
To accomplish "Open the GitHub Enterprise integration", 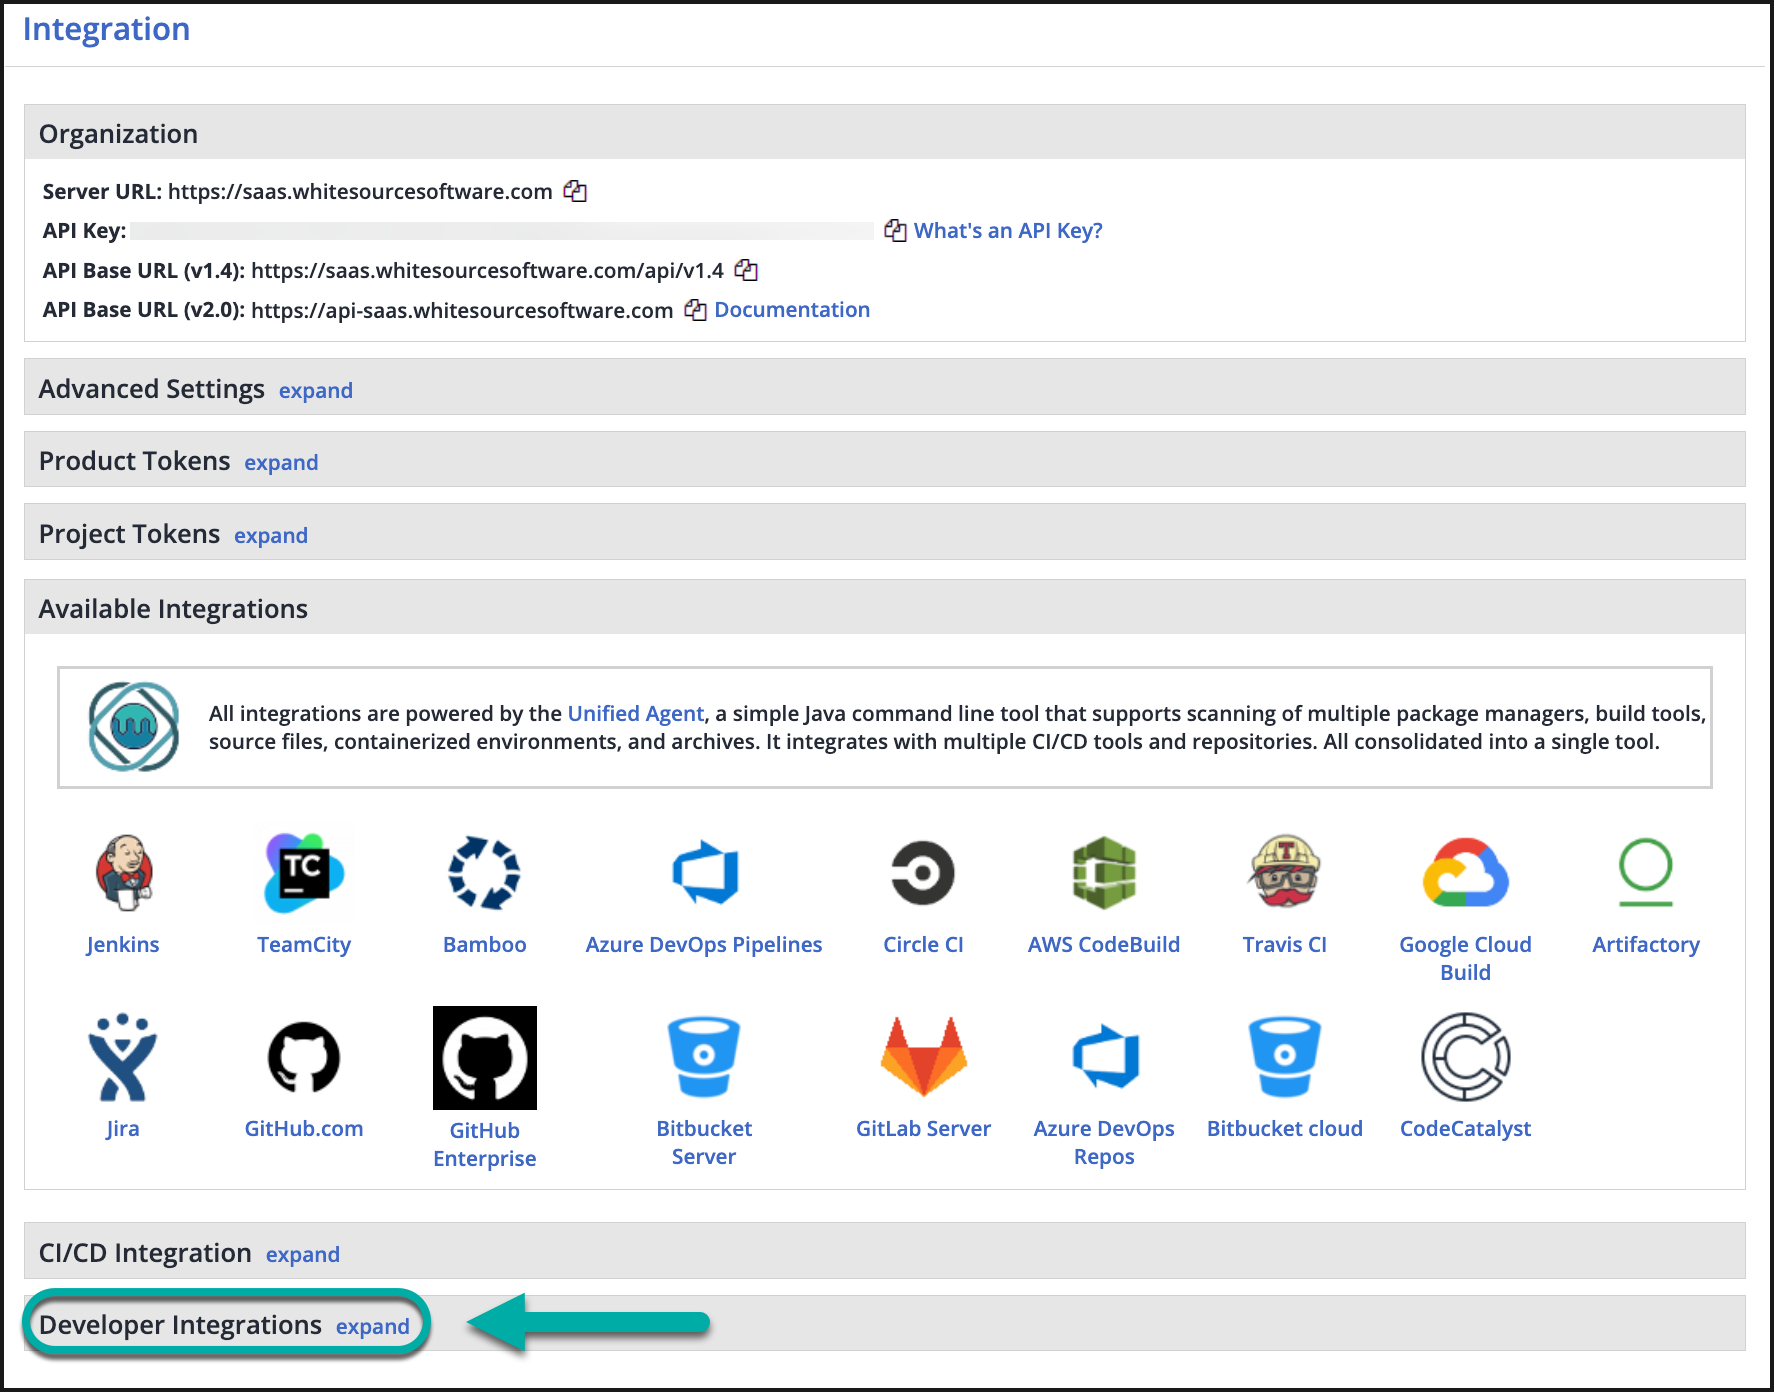I will [485, 1058].
